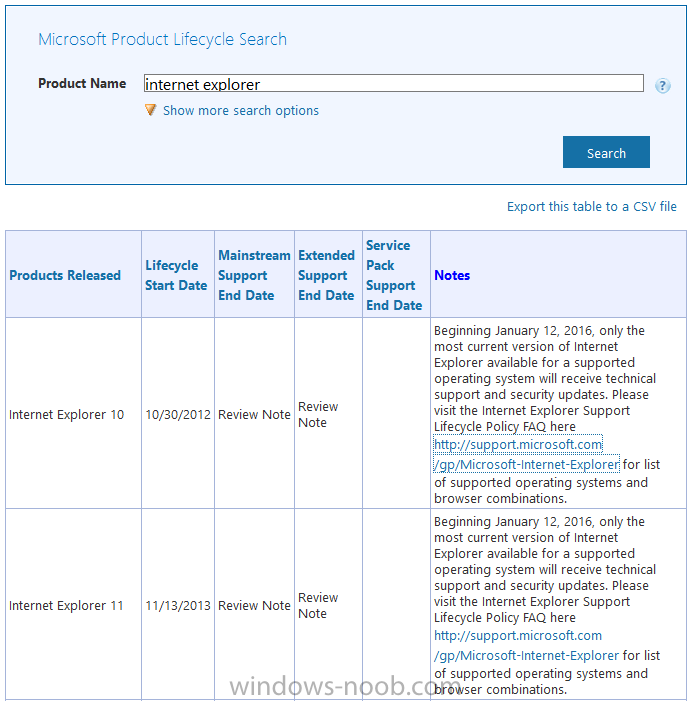
Task: Open Show more search options link
Action: tap(241, 110)
